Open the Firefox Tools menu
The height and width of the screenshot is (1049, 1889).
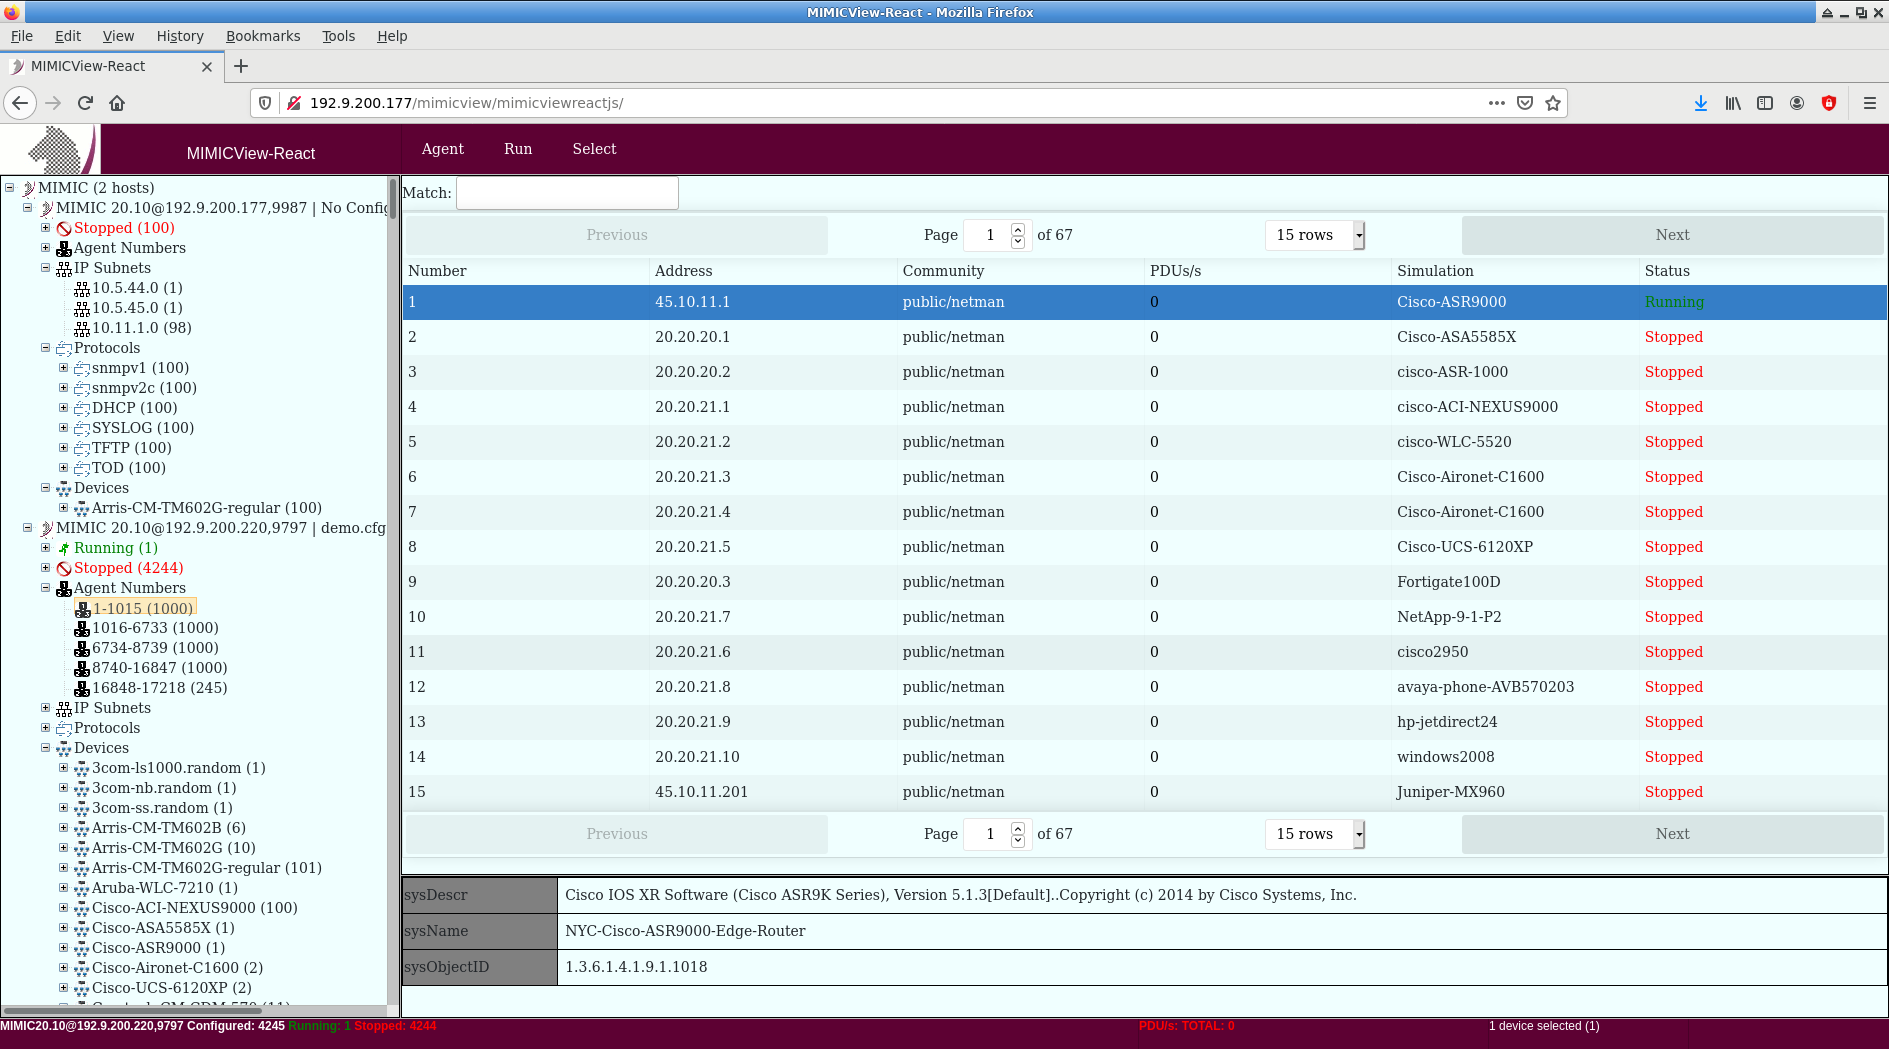click(x=338, y=36)
